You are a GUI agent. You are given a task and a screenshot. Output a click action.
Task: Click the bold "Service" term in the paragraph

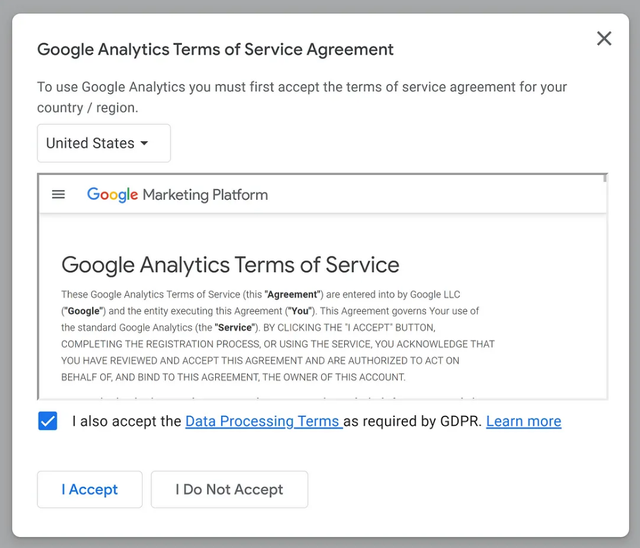[x=233, y=327]
